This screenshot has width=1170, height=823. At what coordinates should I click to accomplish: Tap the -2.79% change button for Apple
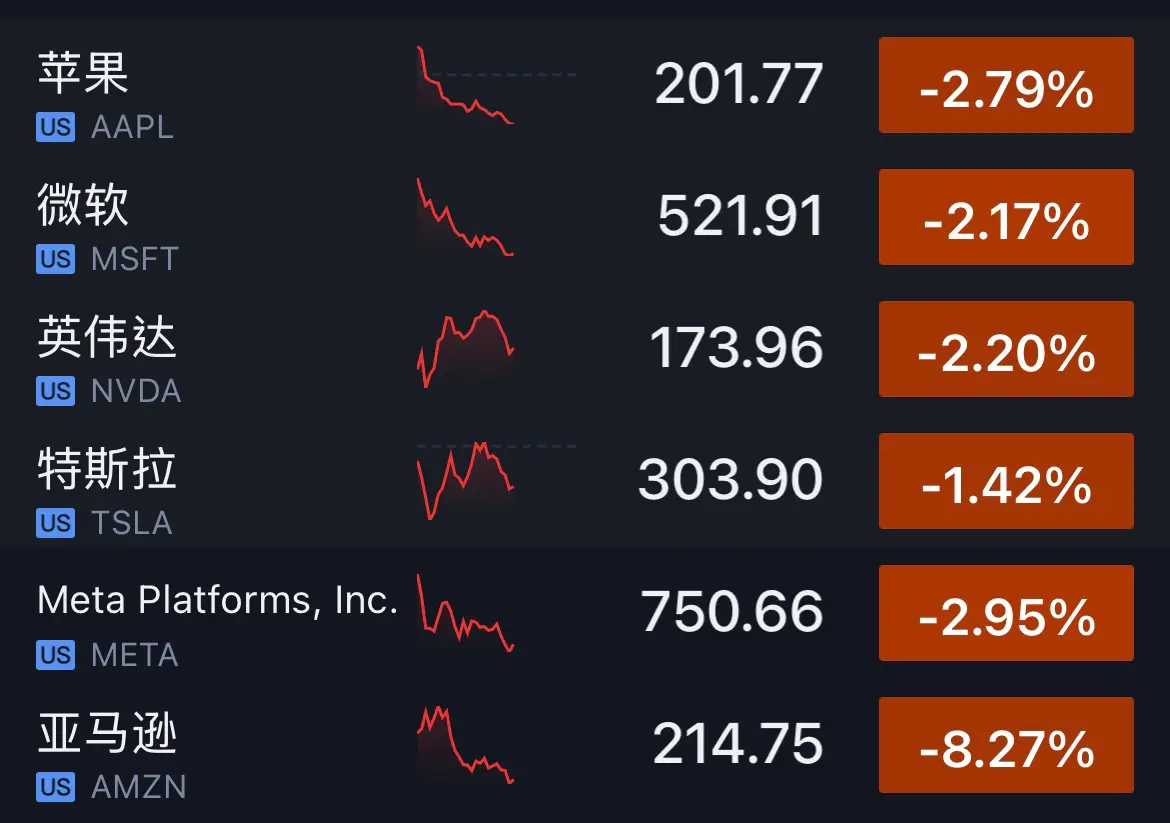click(x=1005, y=85)
